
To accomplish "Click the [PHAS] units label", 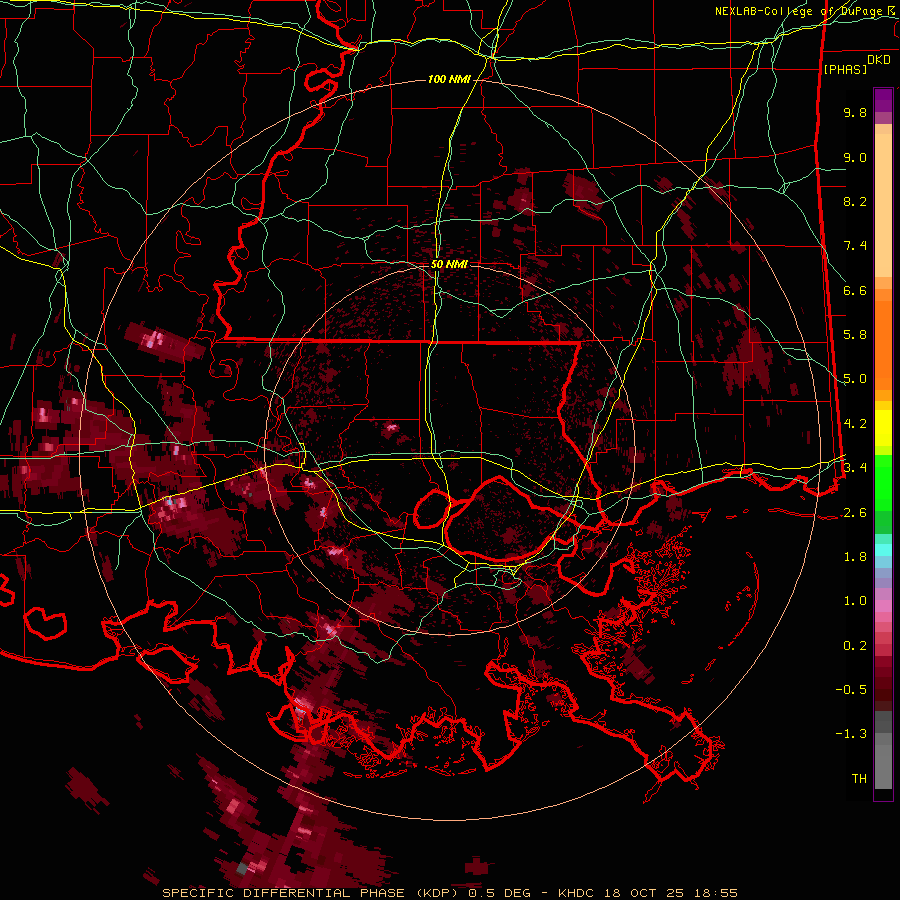I will click(845, 69).
